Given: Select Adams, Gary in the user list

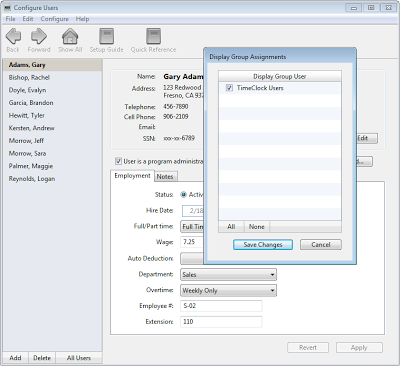Looking at the screenshot, I should coord(52,65).
